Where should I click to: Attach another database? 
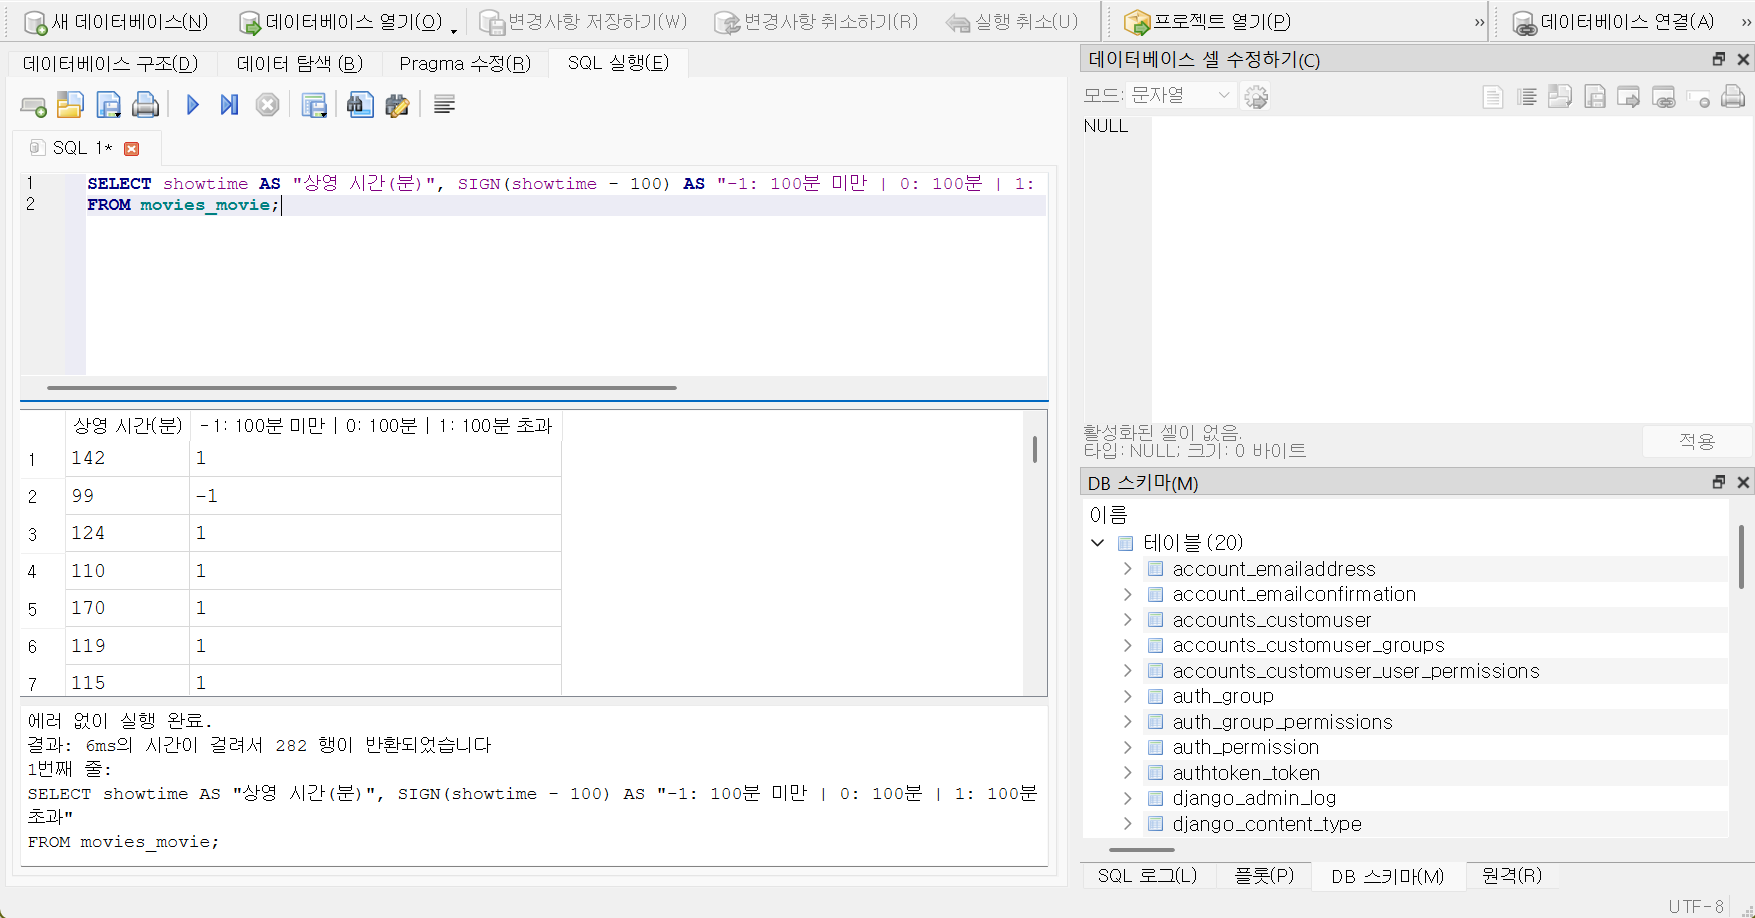(1613, 21)
